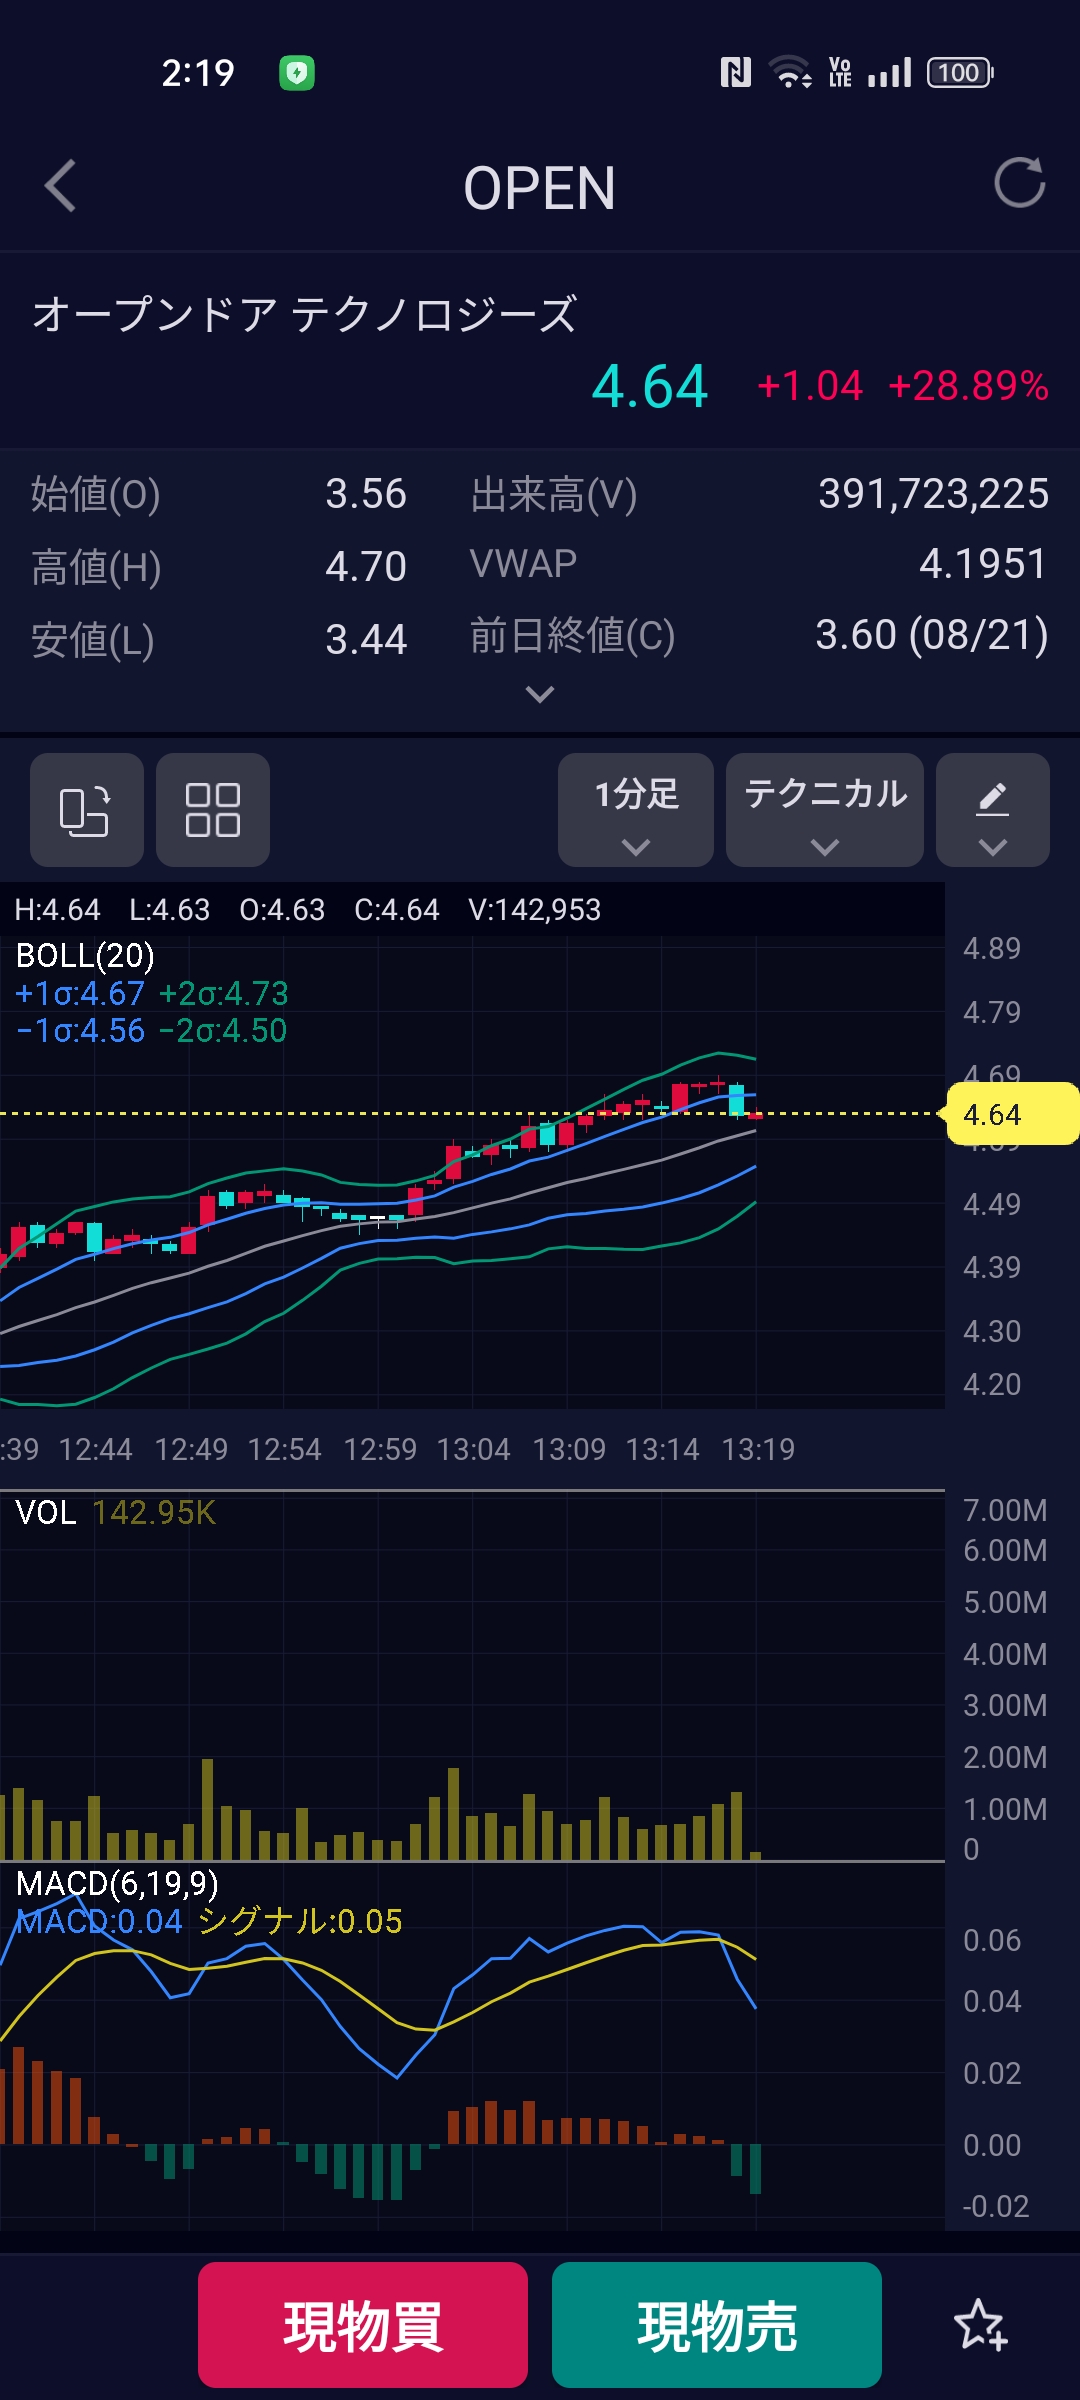Tap the VOL 142.95K label
The image size is (1080, 2400).
[x=116, y=1513]
